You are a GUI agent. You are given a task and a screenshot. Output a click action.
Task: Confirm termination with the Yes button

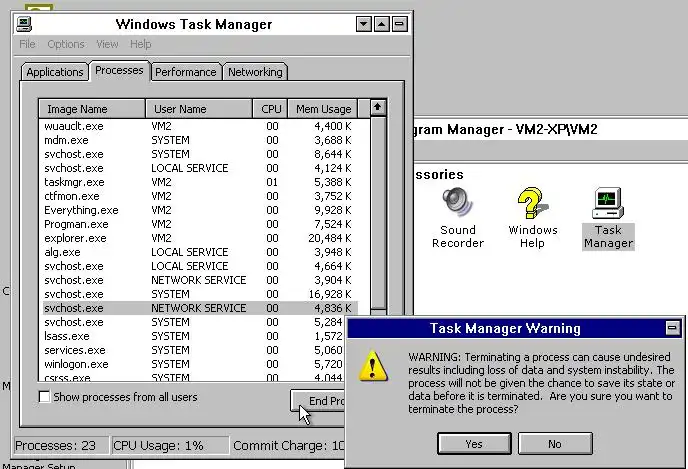(x=474, y=444)
